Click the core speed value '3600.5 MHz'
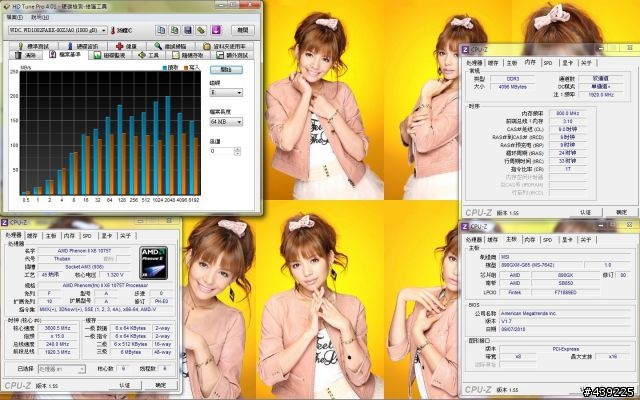The height and width of the screenshot is (400, 640). pyautogui.click(x=58, y=328)
